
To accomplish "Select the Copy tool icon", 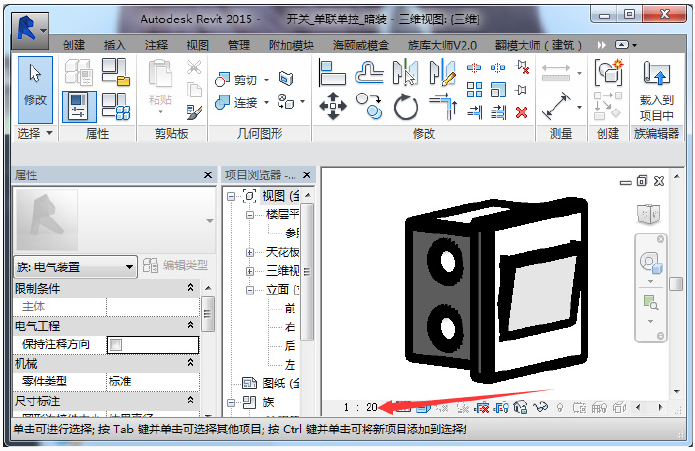I will pos(369,106).
